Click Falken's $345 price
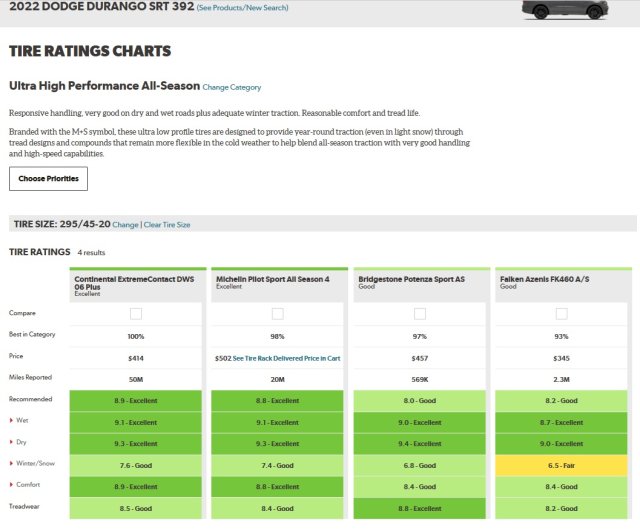The image size is (640, 531). pos(561,358)
